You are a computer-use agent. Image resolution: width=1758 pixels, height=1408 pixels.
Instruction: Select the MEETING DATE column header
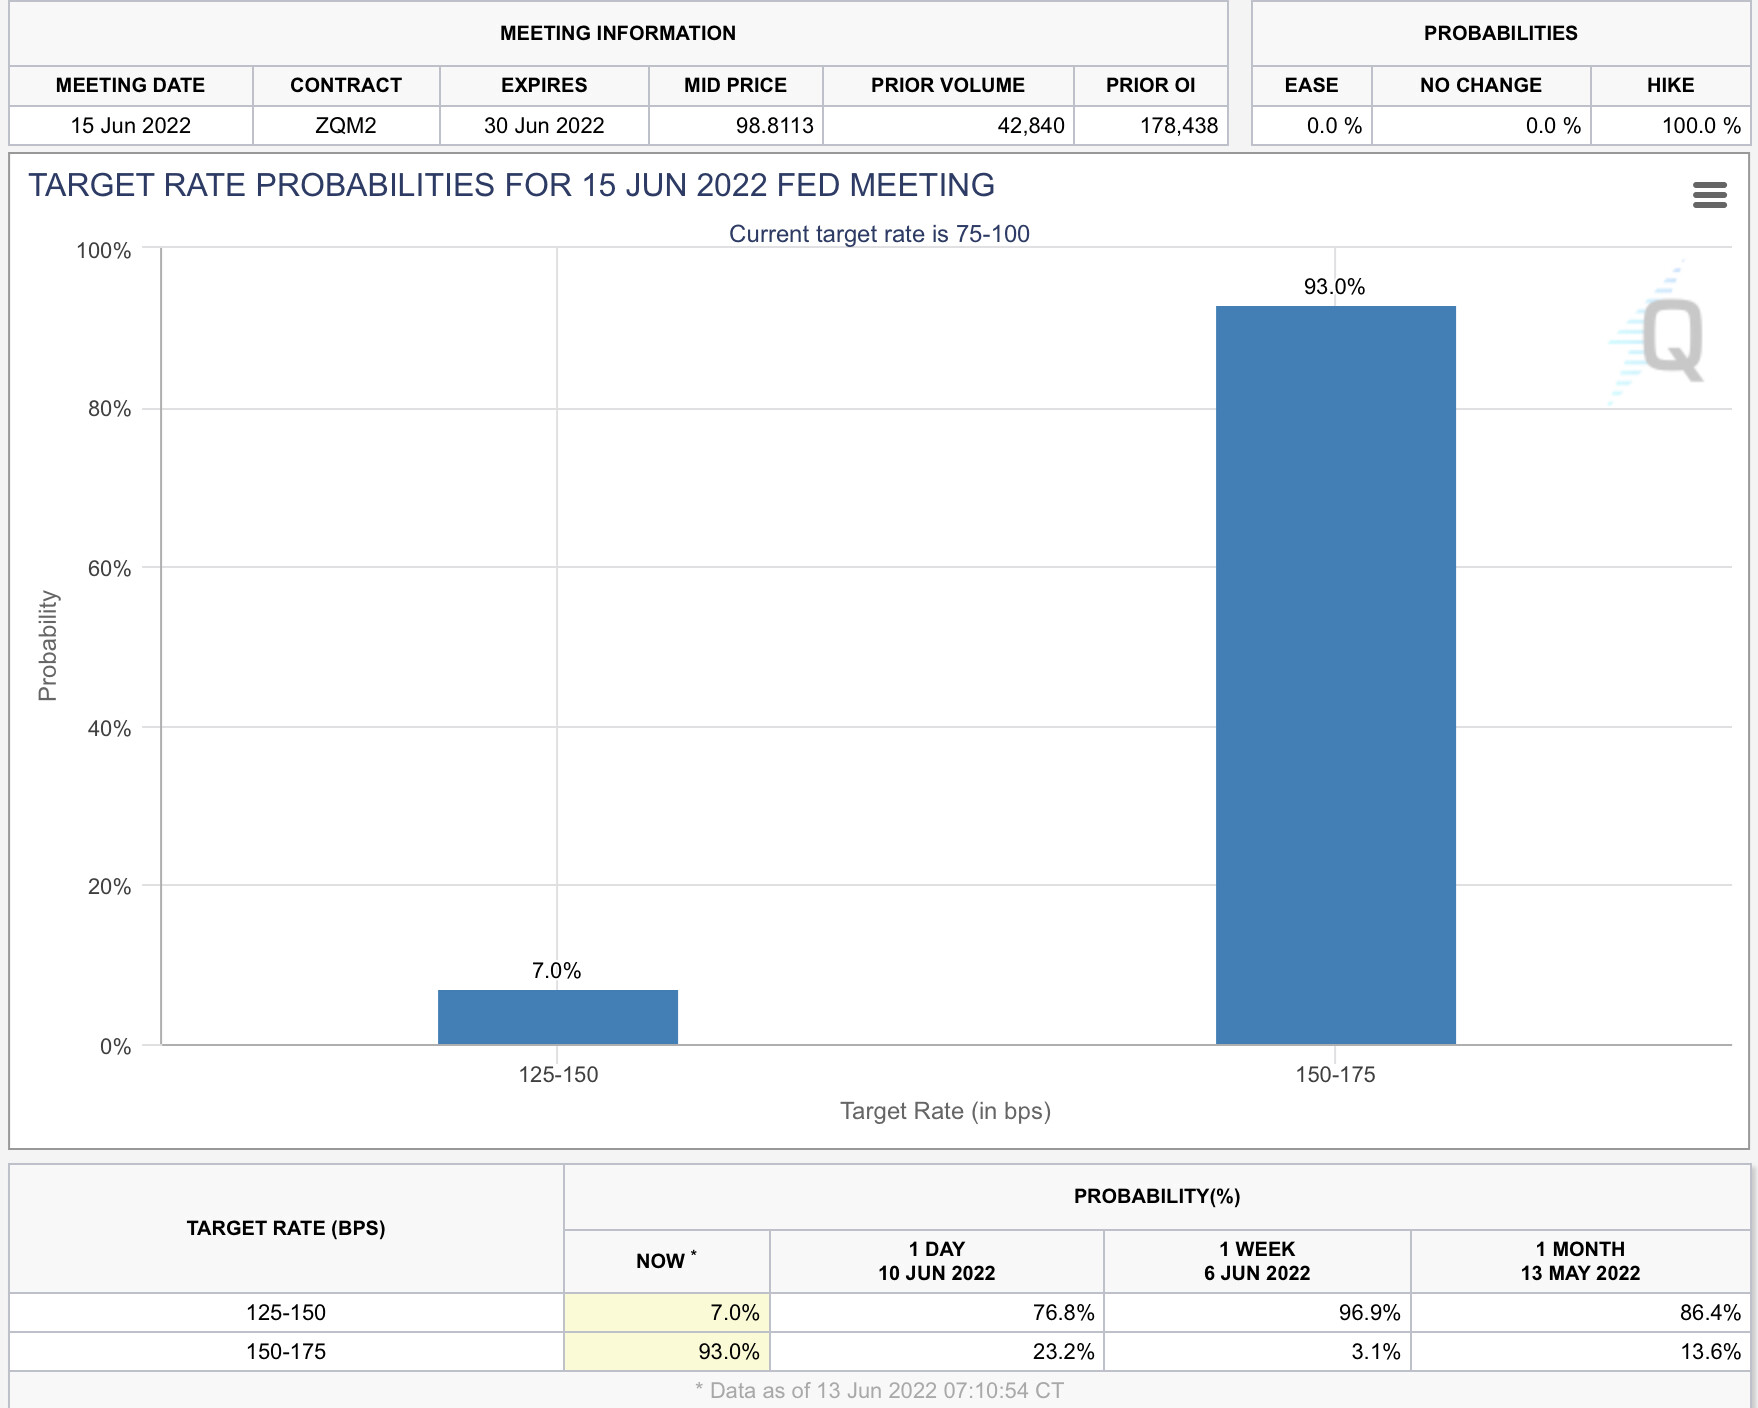pyautogui.click(x=130, y=85)
